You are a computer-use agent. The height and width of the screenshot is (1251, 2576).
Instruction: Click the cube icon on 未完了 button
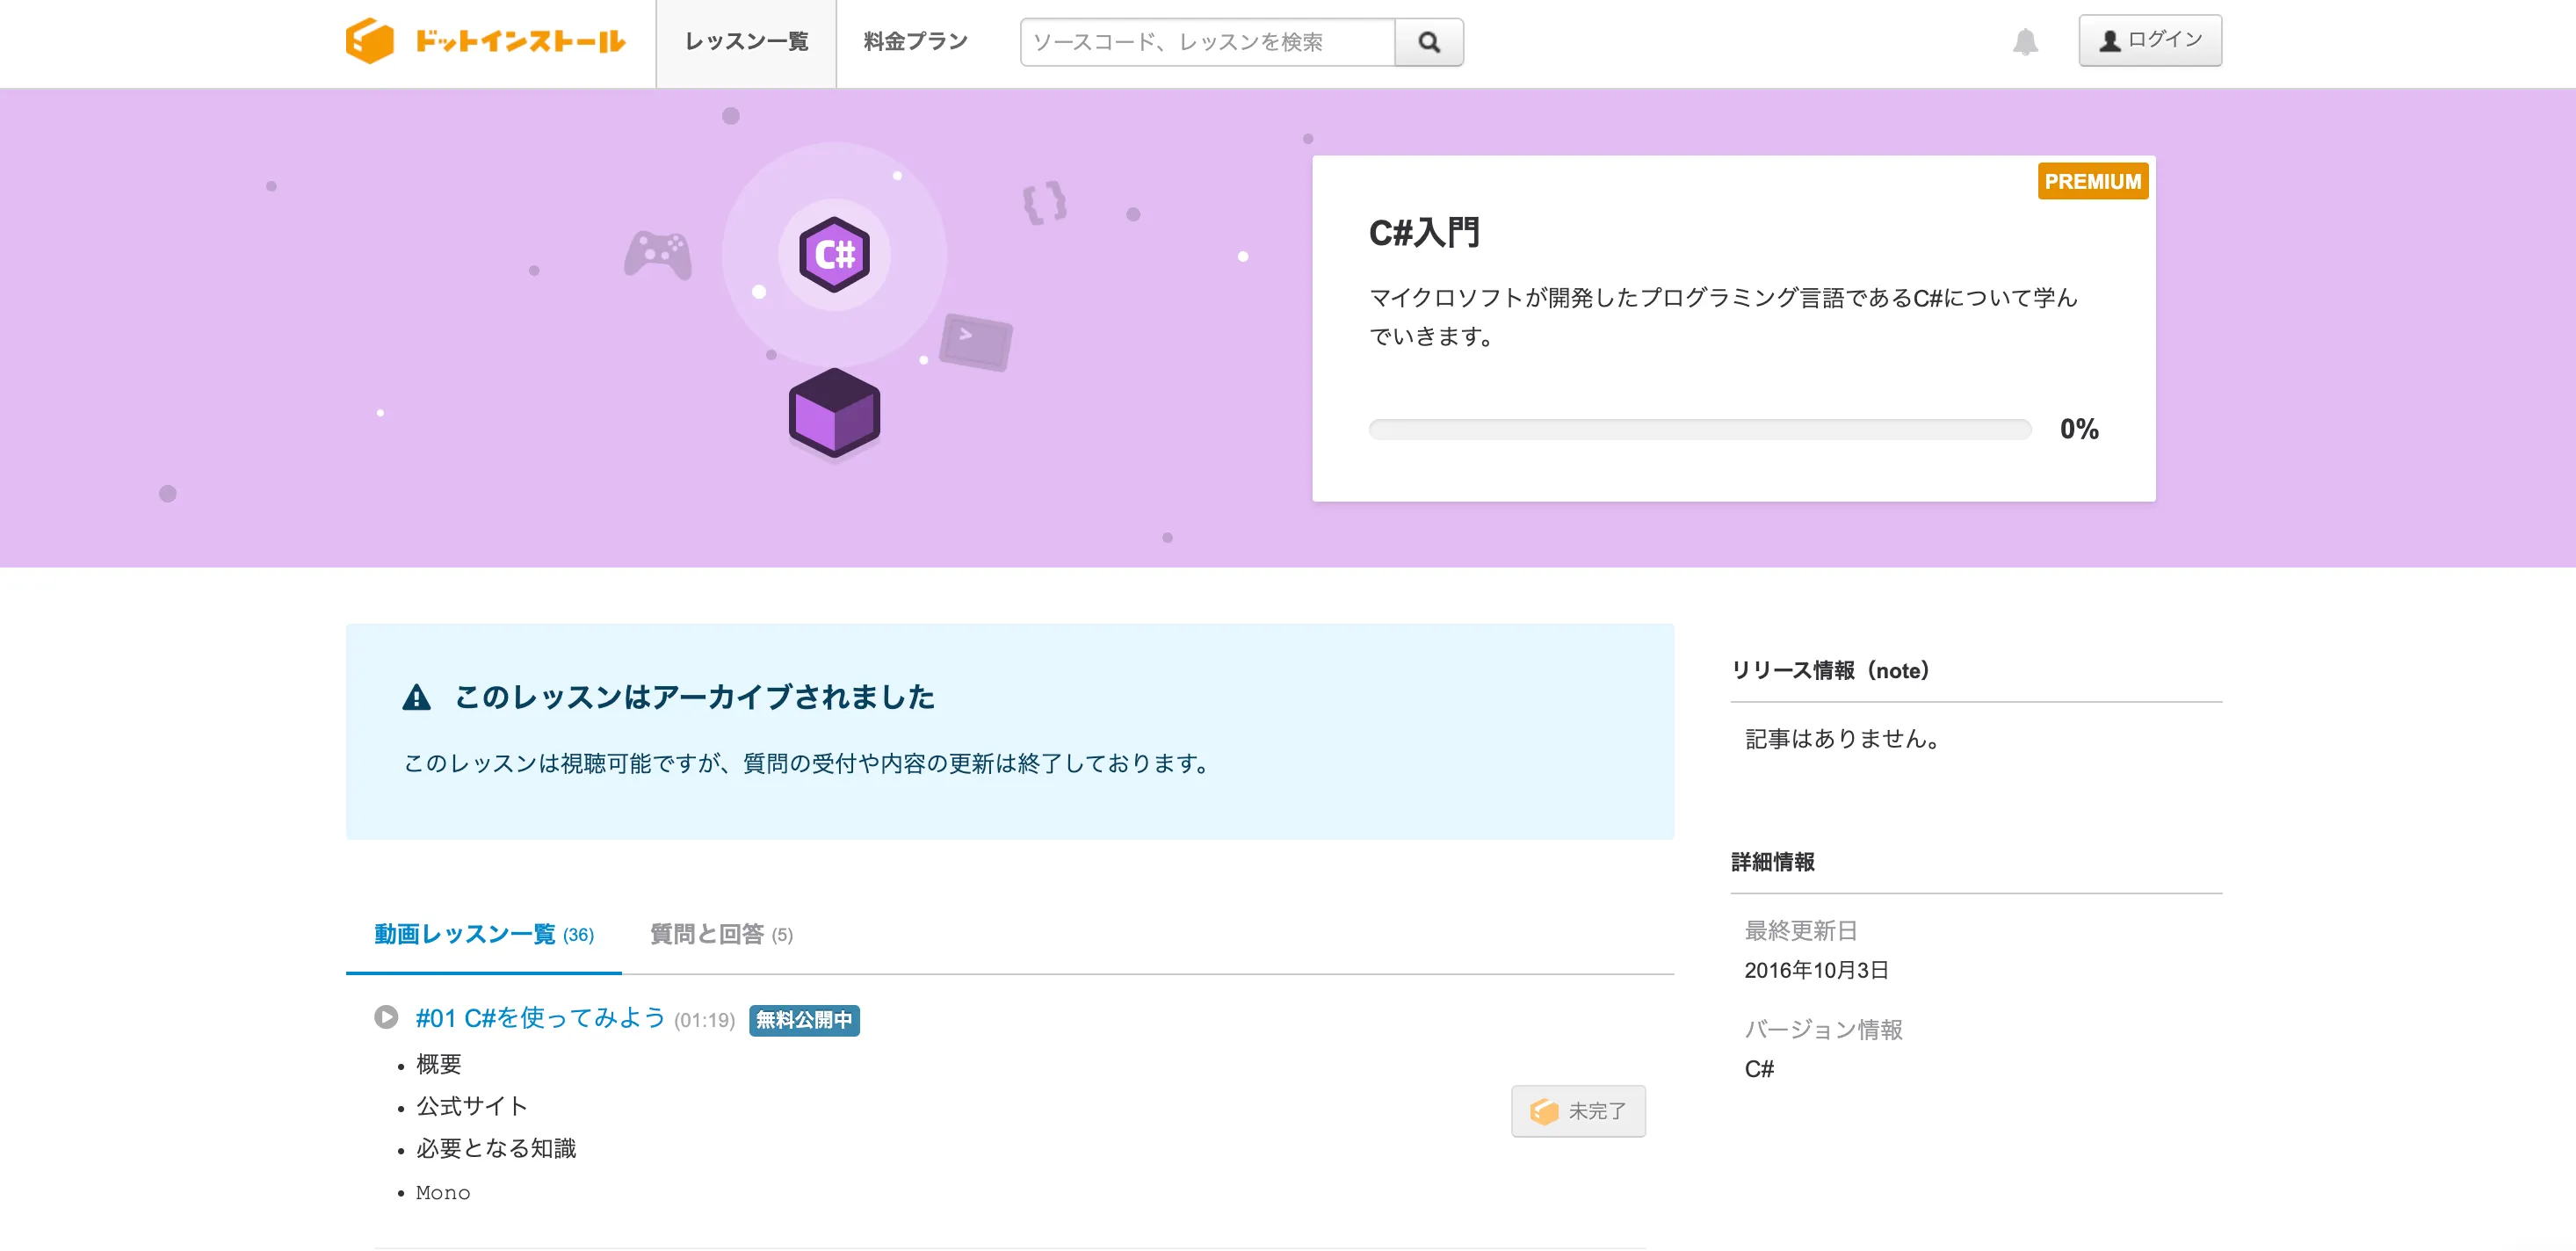[x=1544, y=1111]
